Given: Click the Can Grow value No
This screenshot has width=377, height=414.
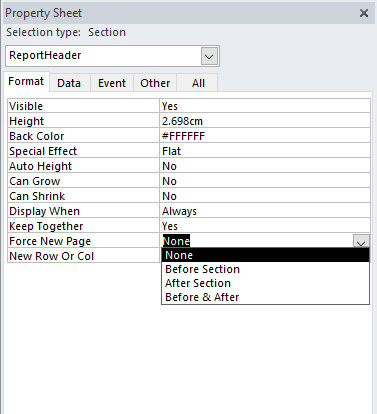Looking at the screenshot, I should pos(265,181).
